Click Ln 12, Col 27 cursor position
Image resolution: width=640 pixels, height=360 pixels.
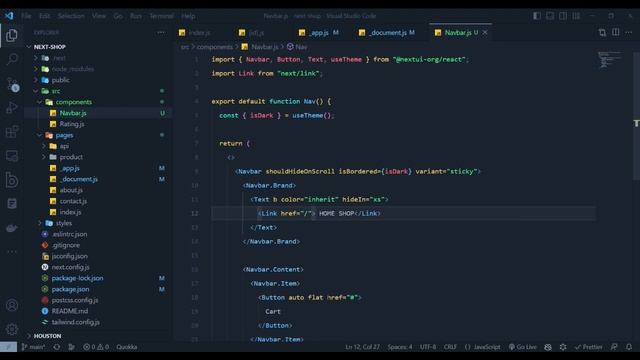[362, 347]
